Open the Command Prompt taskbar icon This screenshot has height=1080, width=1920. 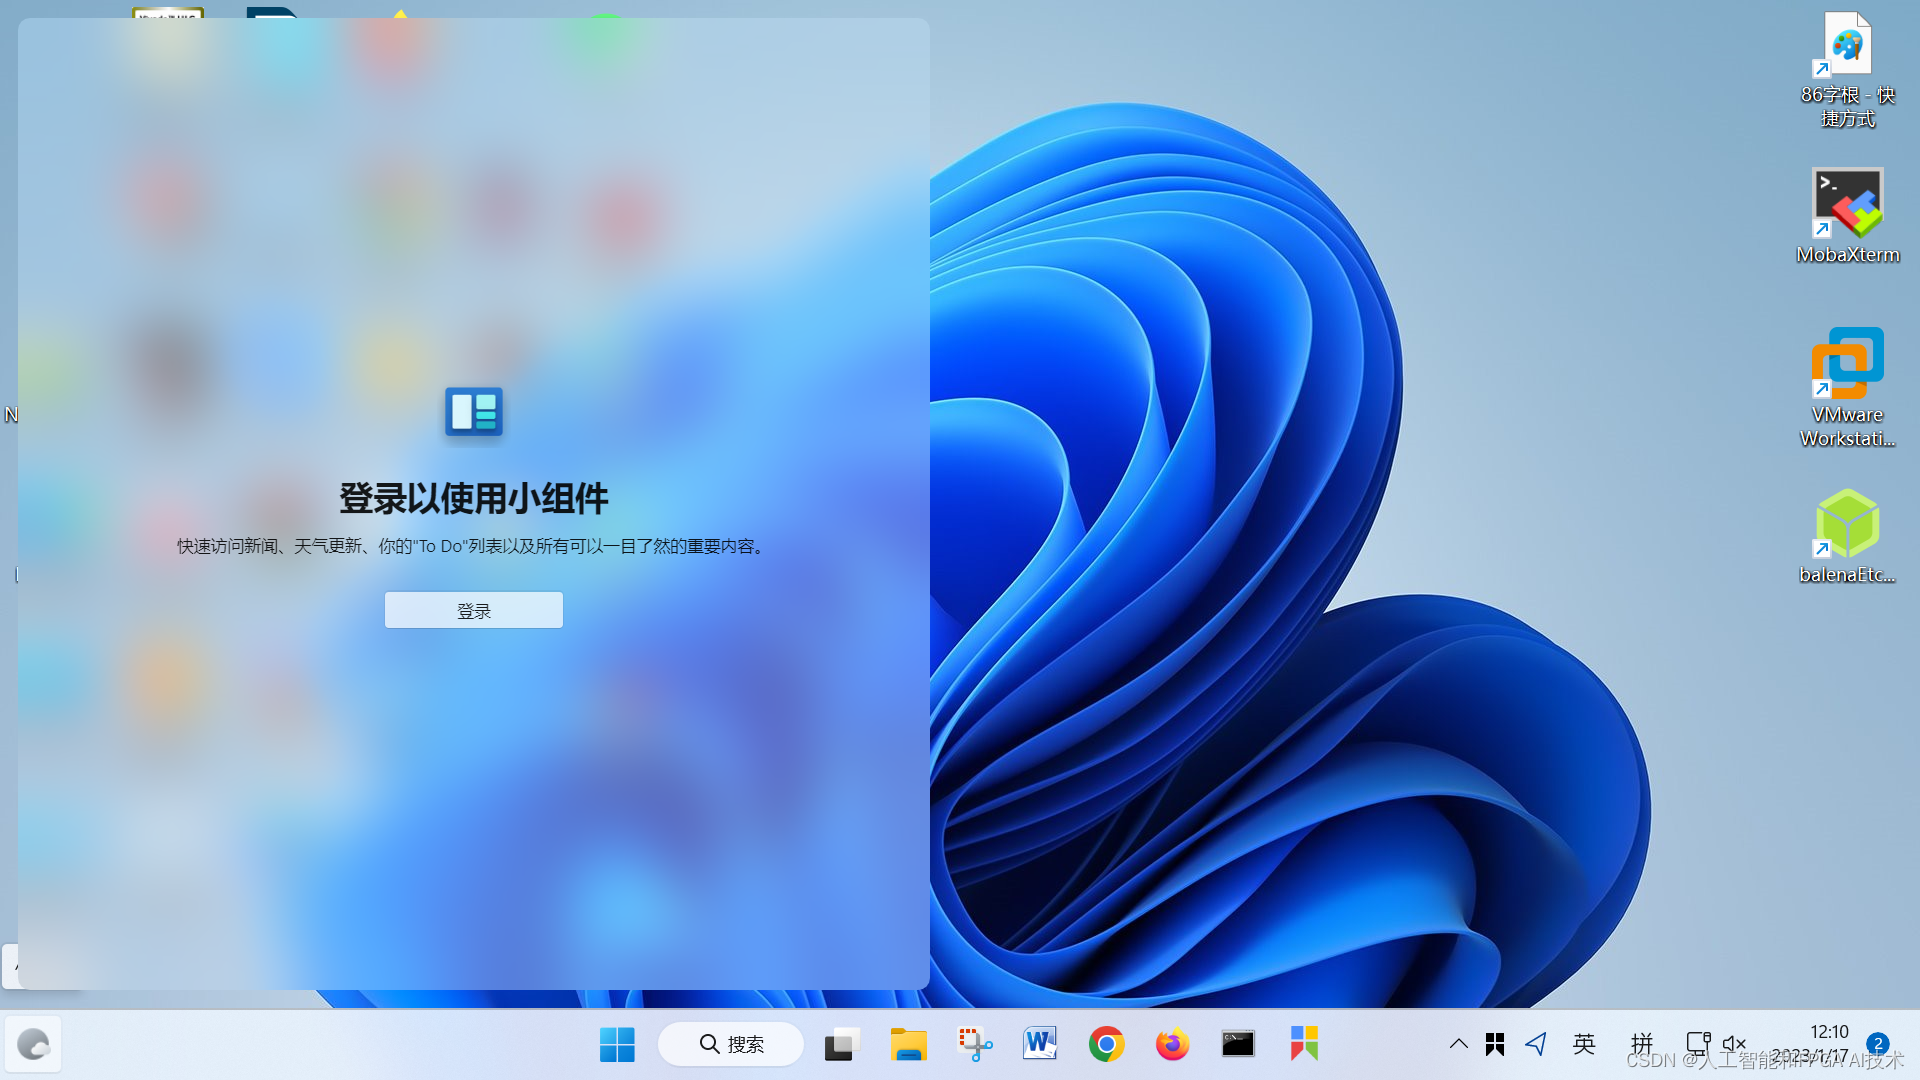point(1238,1044)
